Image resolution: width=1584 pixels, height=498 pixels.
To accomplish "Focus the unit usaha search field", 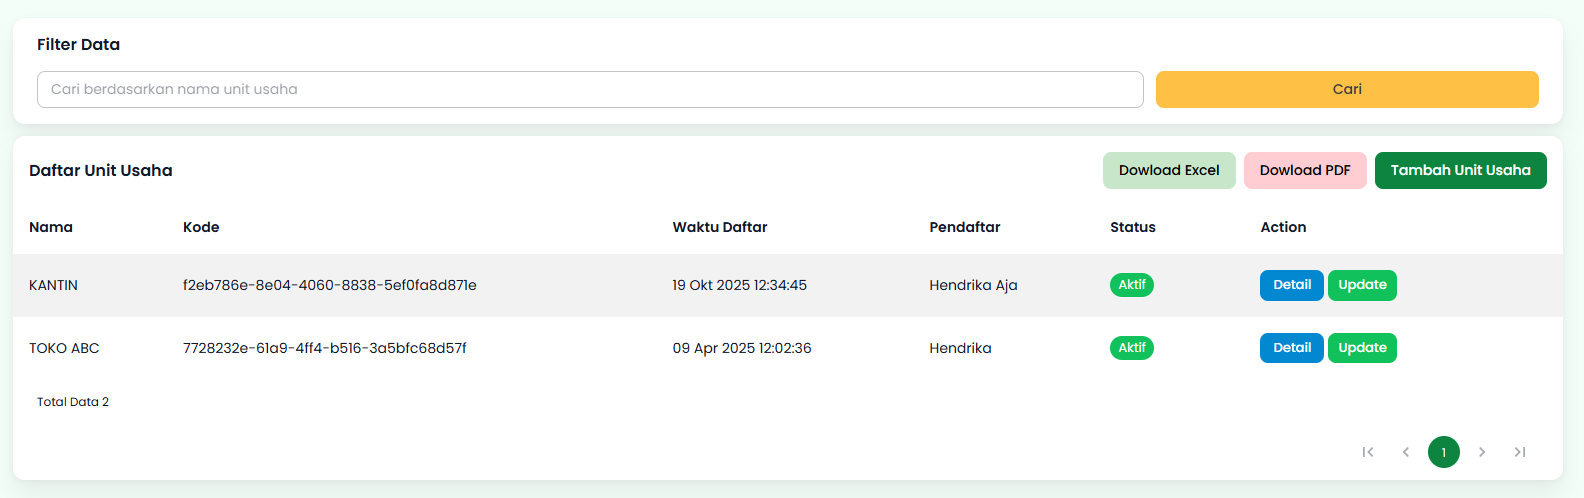I will click(x=590, y=89).
